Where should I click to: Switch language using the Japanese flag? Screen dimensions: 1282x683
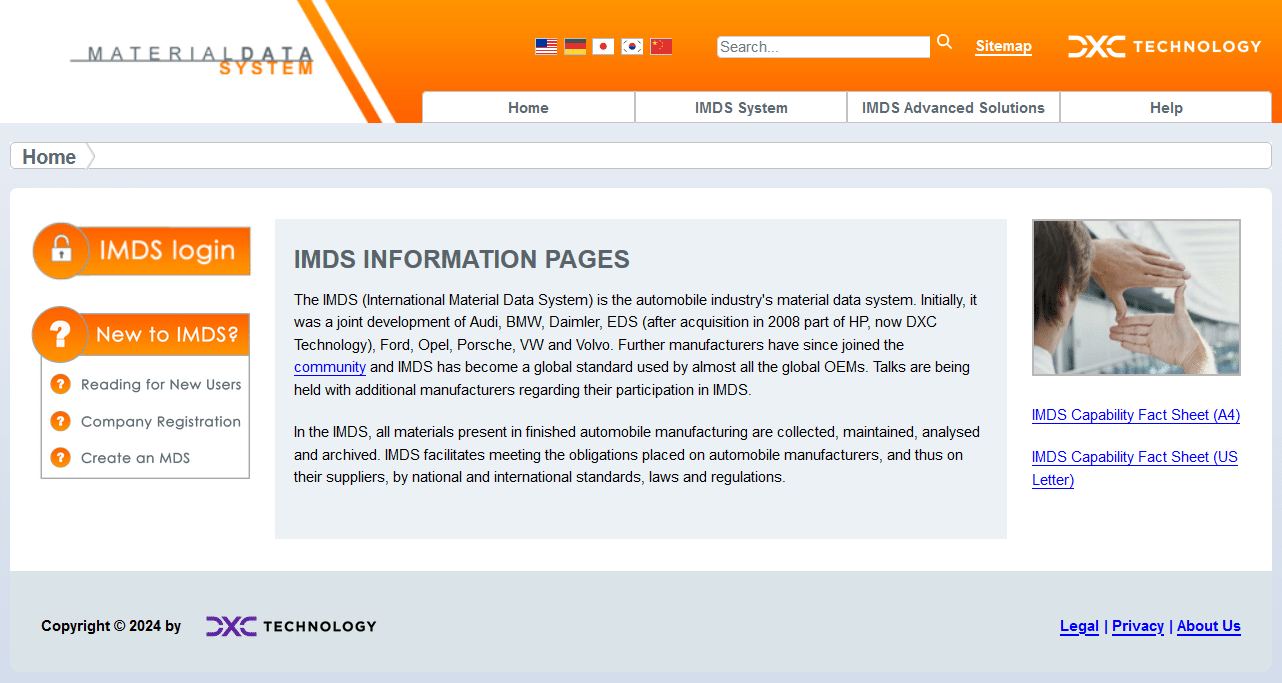pyautogui.click(x=603, y=46)
